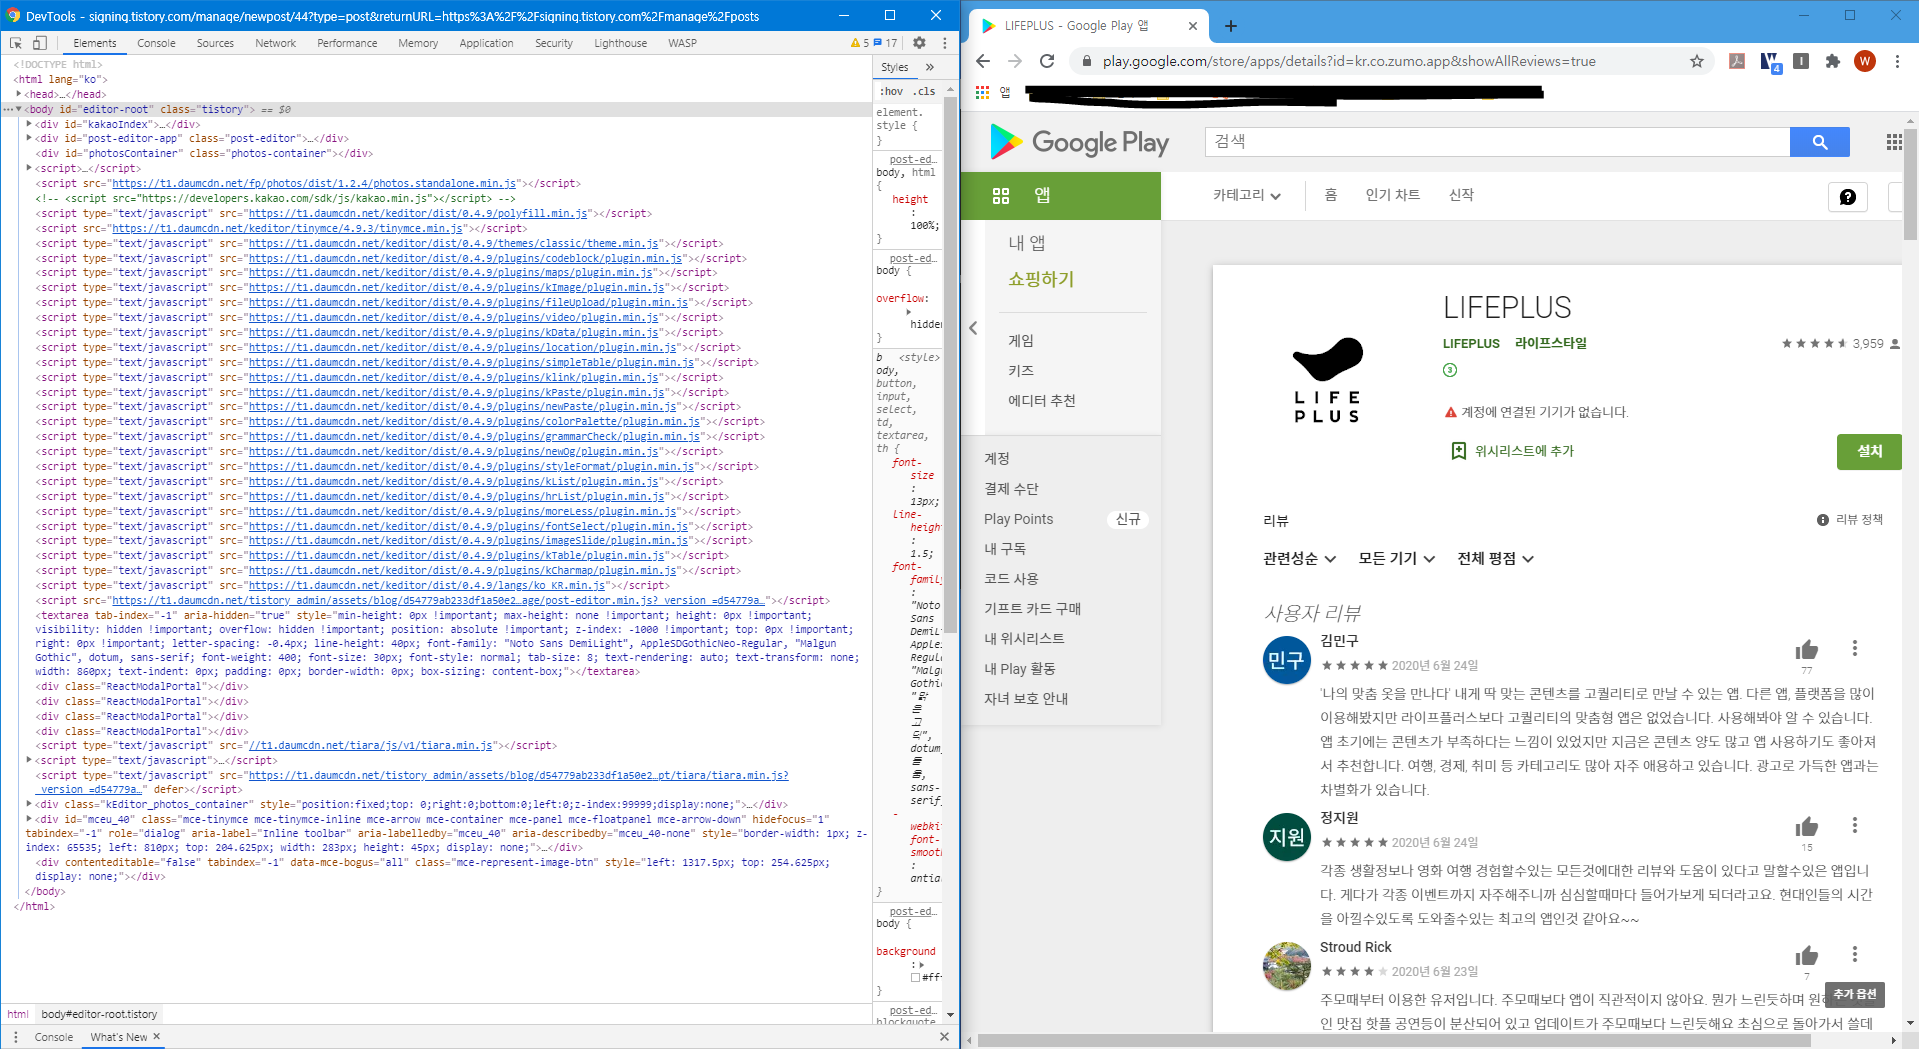Expand the div#kakaoIndex node
The height and width of the screenshot is (1049, 1919).
pos(29,124)
